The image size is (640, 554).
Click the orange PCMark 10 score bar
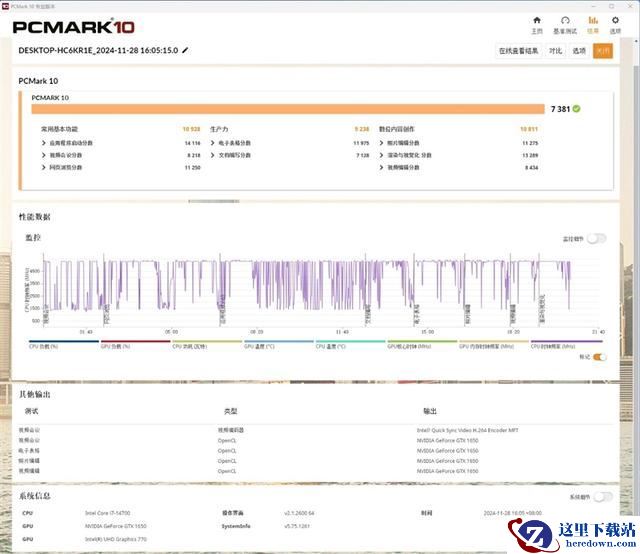pos(288,109)
